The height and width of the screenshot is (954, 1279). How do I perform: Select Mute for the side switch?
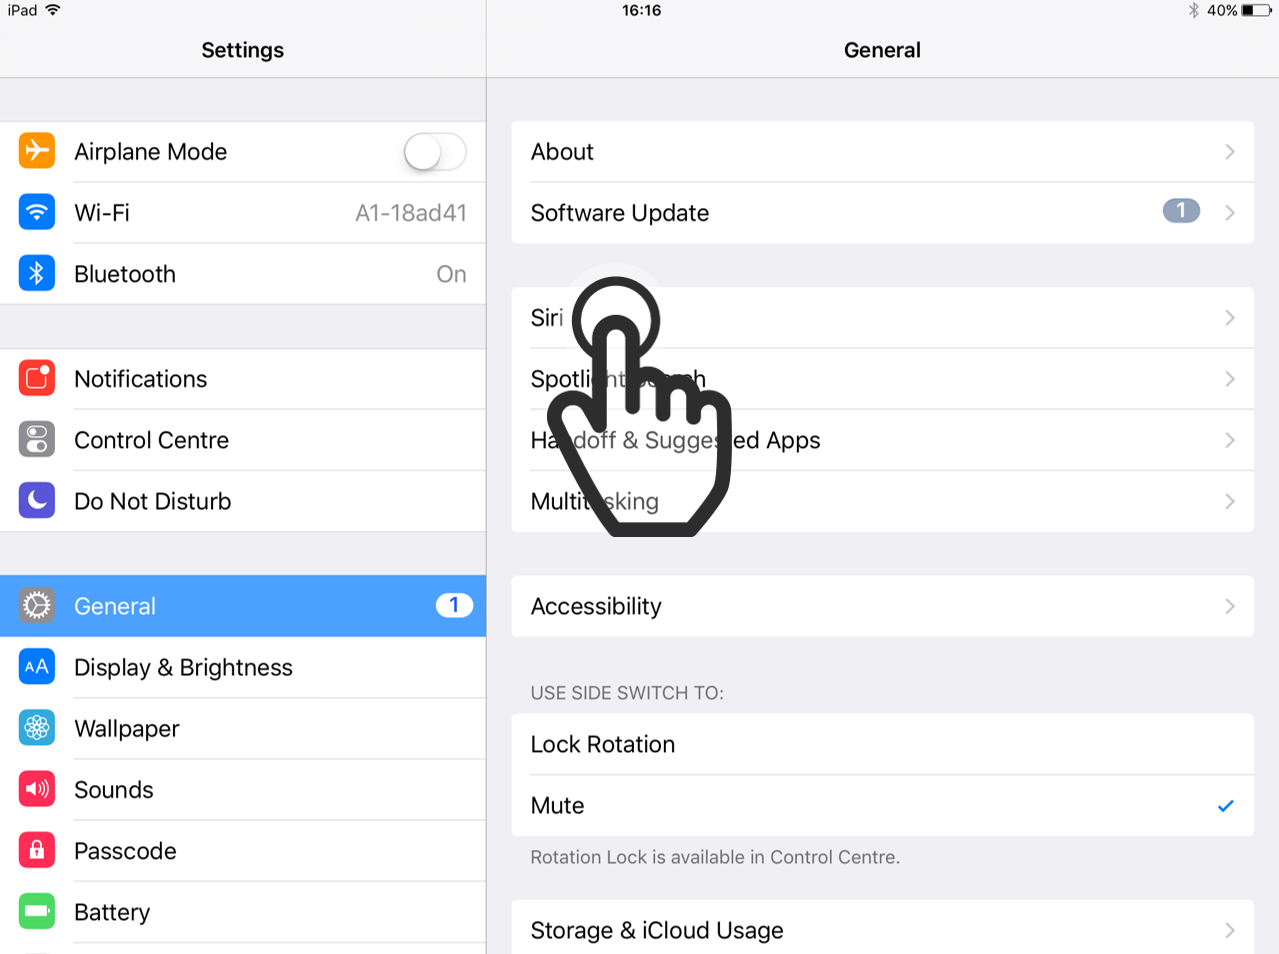point(882,805)
